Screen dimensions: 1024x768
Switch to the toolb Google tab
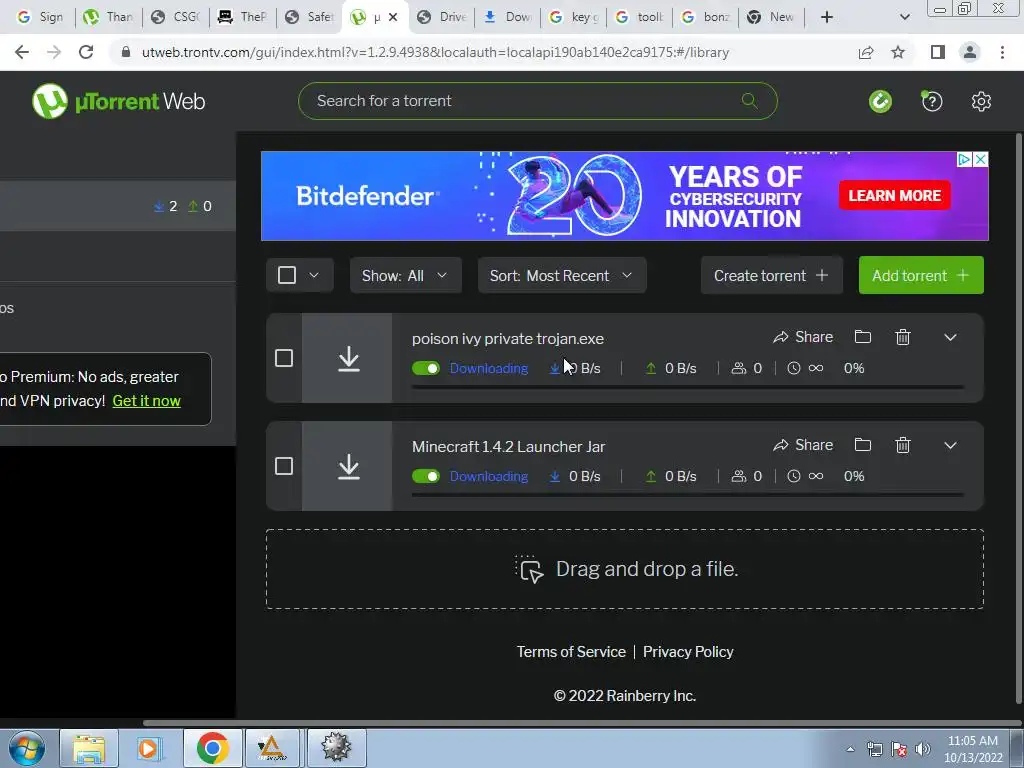640,17
